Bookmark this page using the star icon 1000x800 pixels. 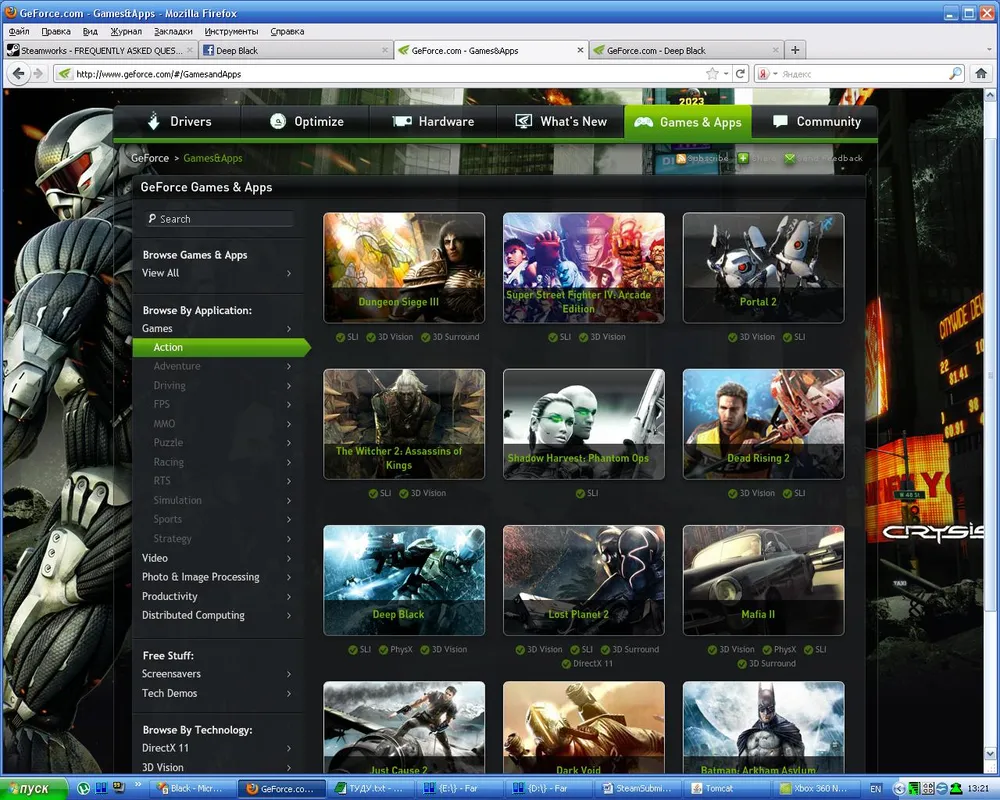coord(712,74)
